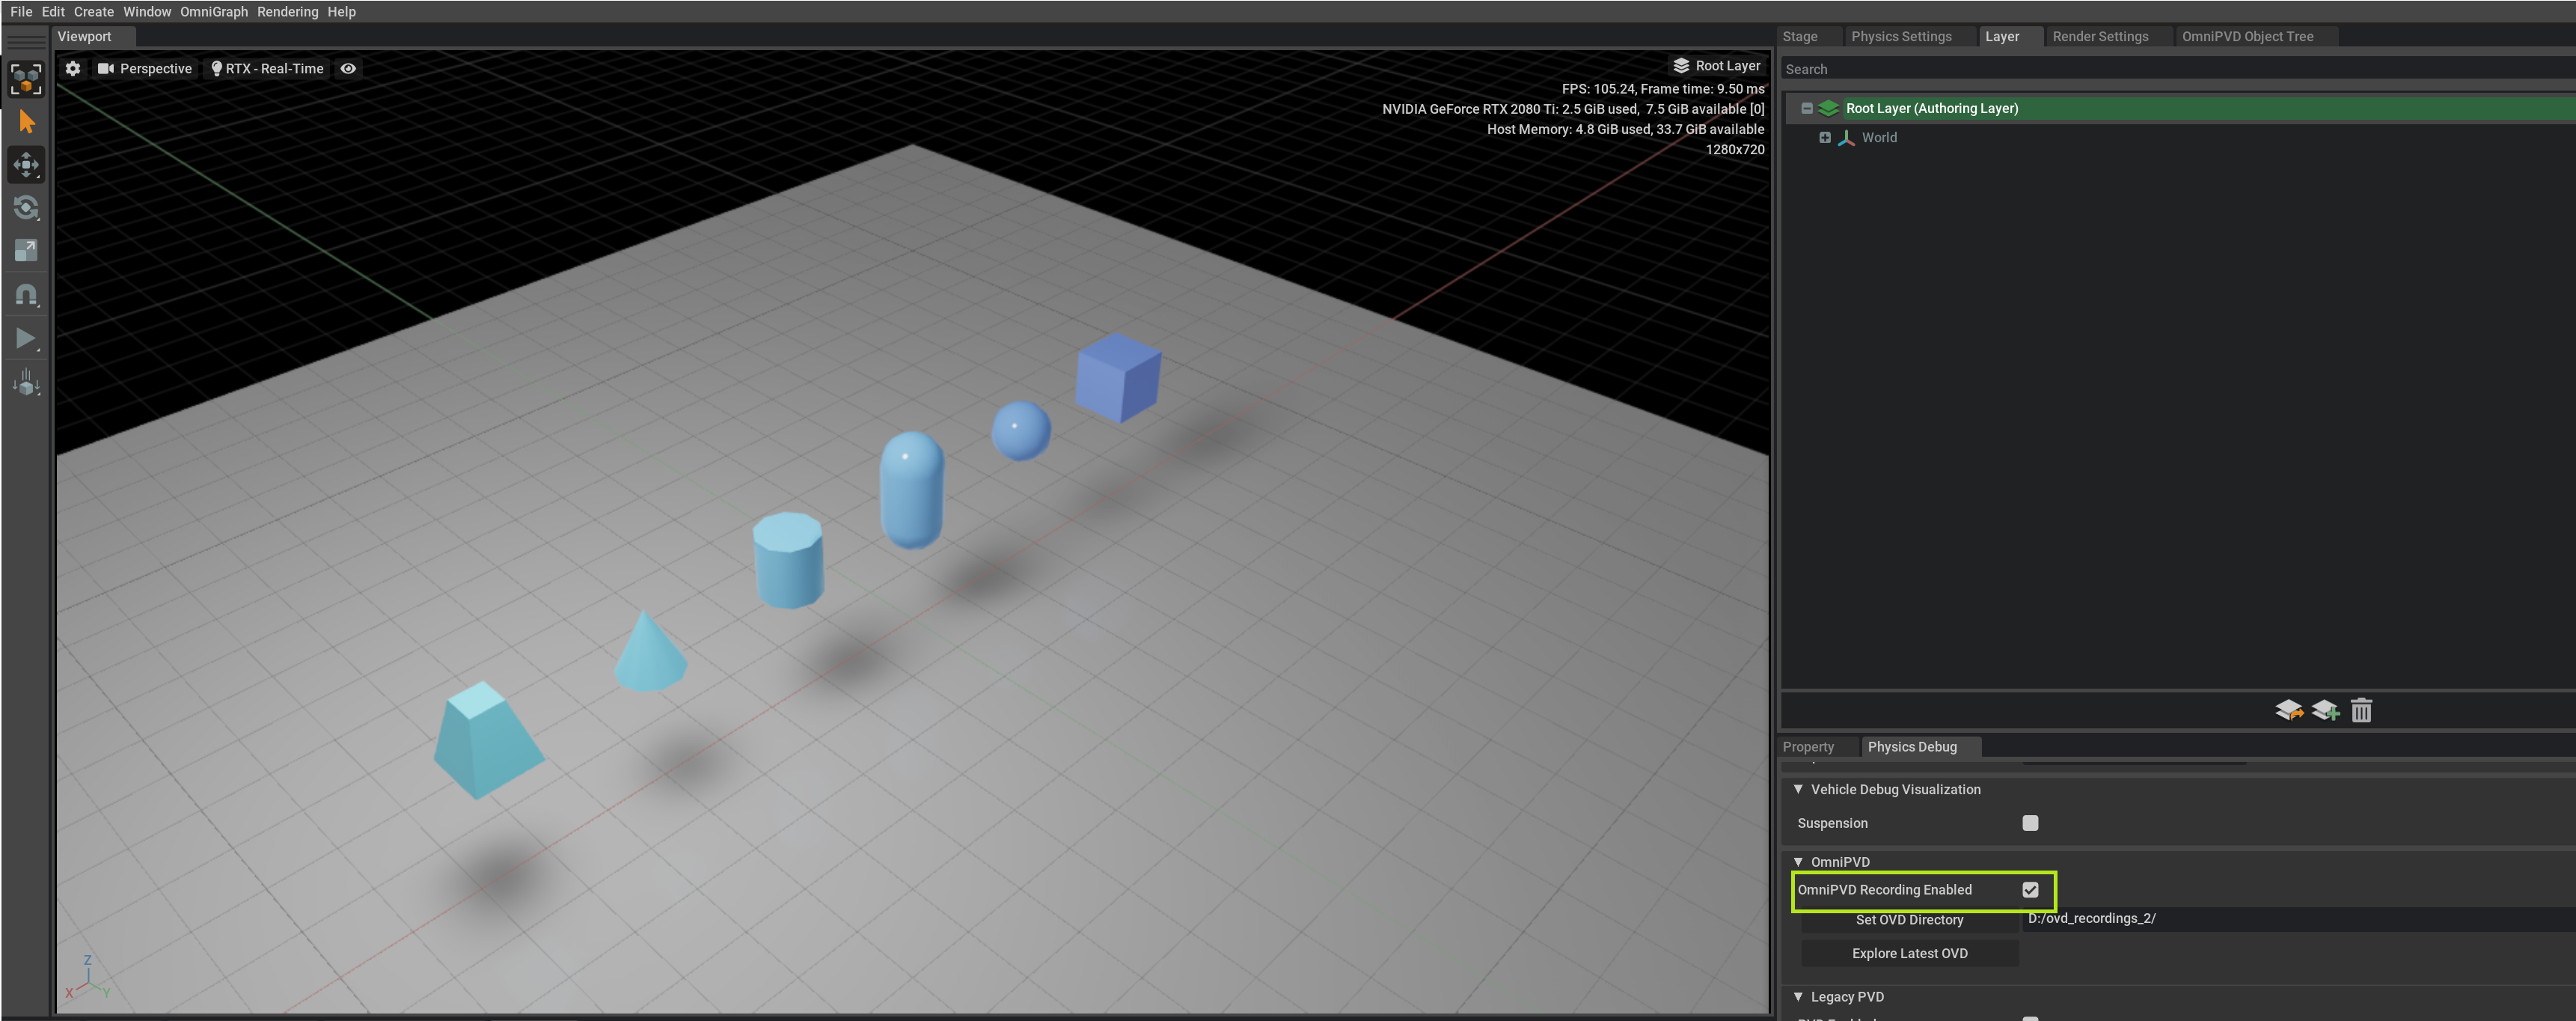
Task: Open the RTX - Real-Time renderer menu
Action: coord(267,68)
